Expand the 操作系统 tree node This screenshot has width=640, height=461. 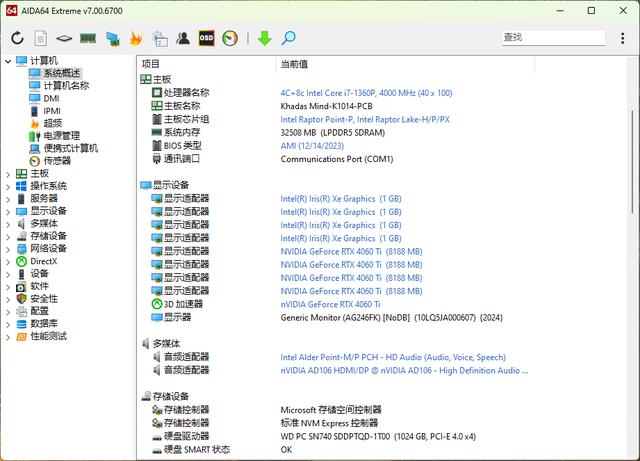coord(8,187)
